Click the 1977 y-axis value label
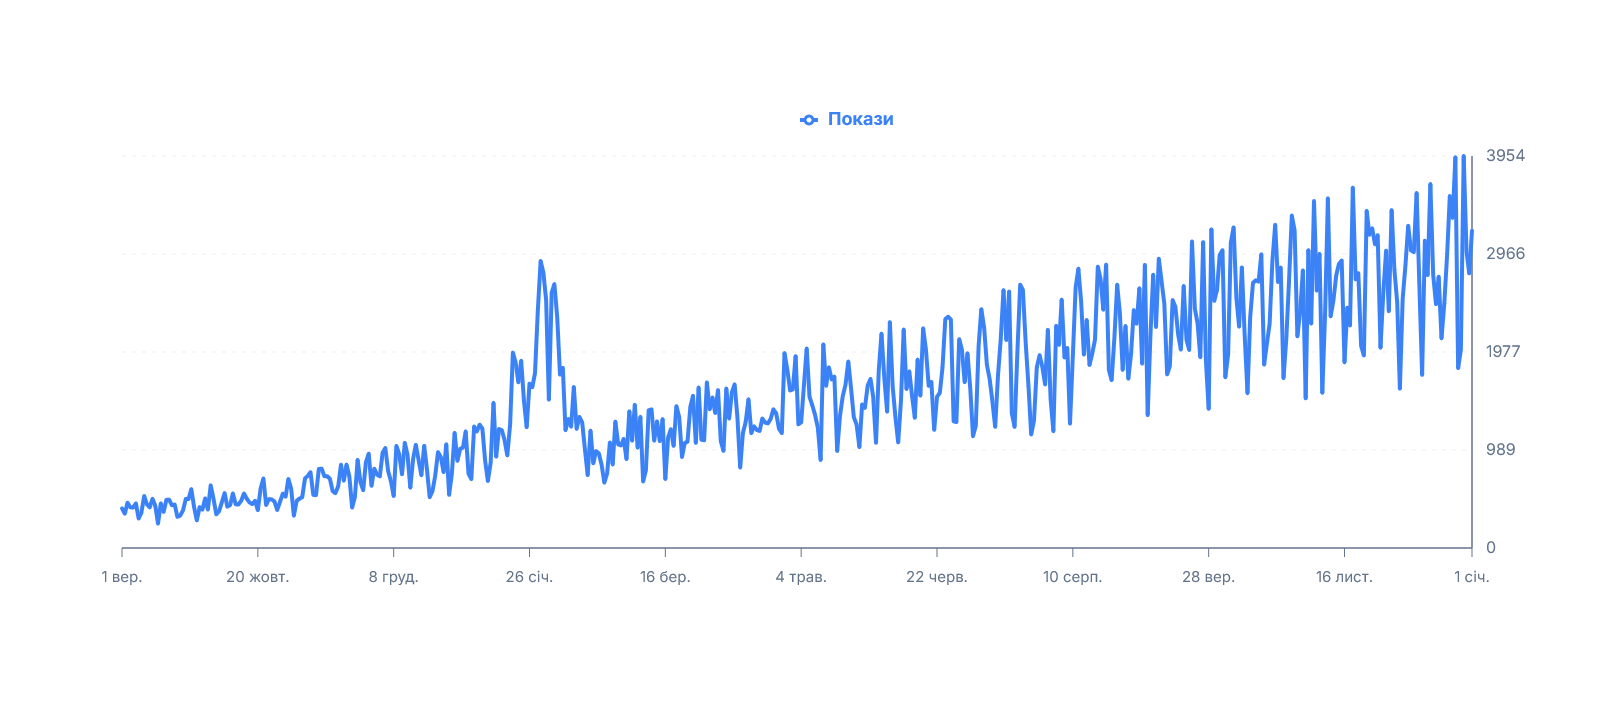Viewport: 1600px width, 720px height. pyautogui.click(x=1503, y=352)
